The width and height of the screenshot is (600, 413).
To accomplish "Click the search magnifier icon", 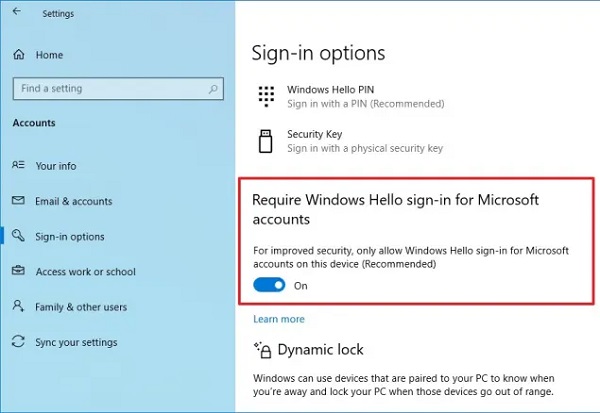I will click(213, 89).
